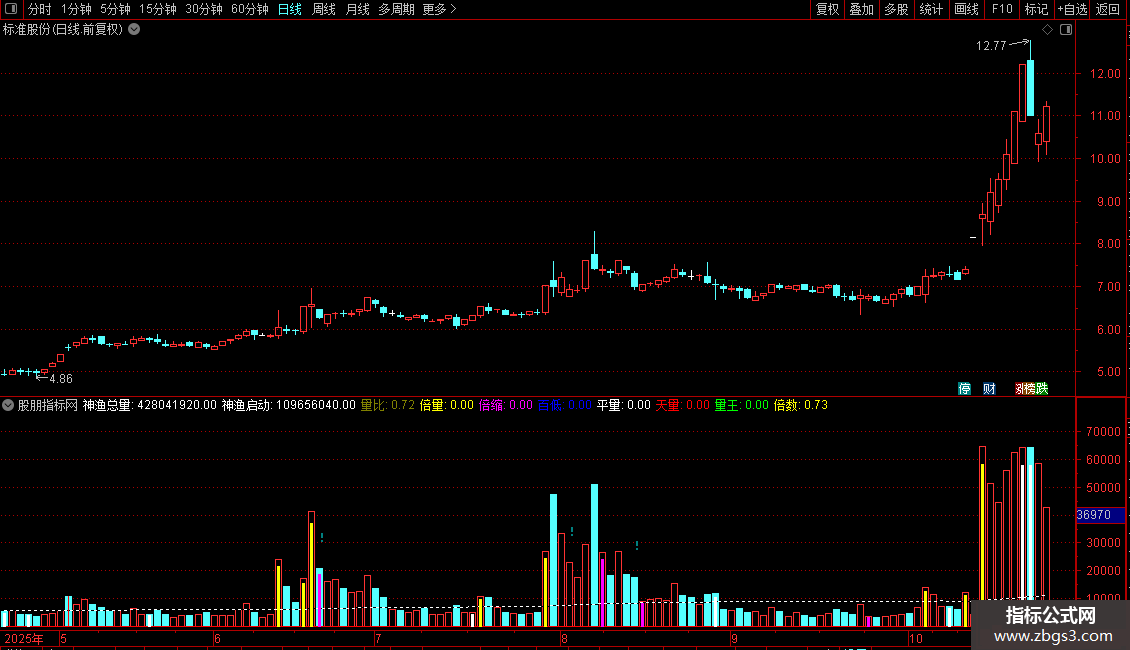Click the 12.00 price axis label
The height and width of the screenshot is (650, 1130).
pos(1105,74)
